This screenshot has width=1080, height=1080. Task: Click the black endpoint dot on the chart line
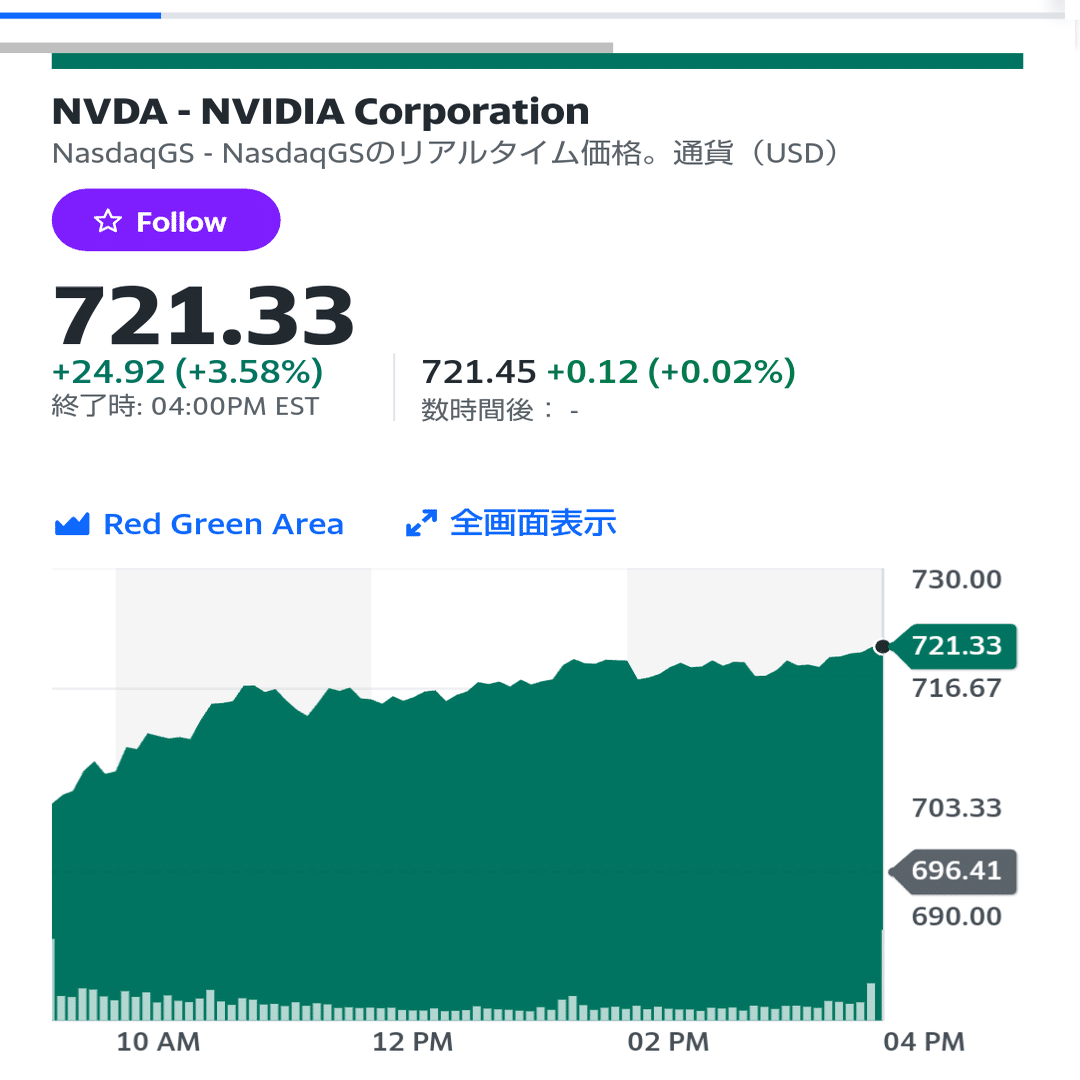click(x=882, y=647)
